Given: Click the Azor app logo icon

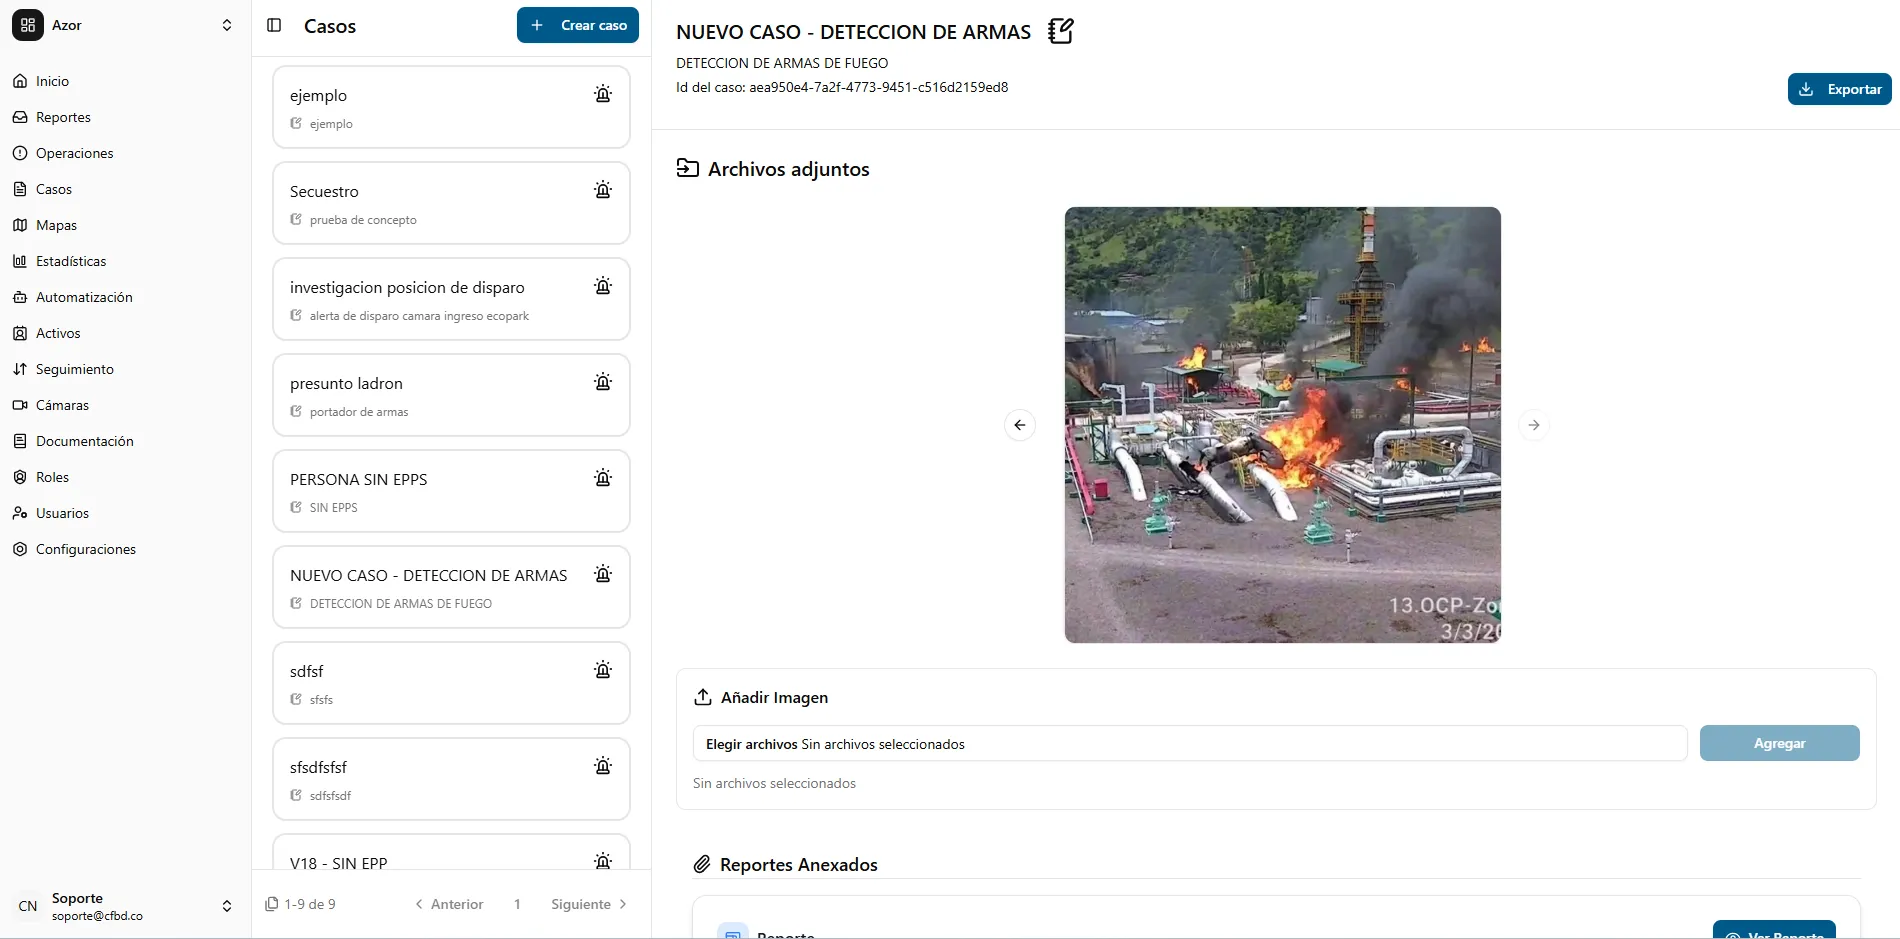Looking at the screenshot, I should 28,25.
